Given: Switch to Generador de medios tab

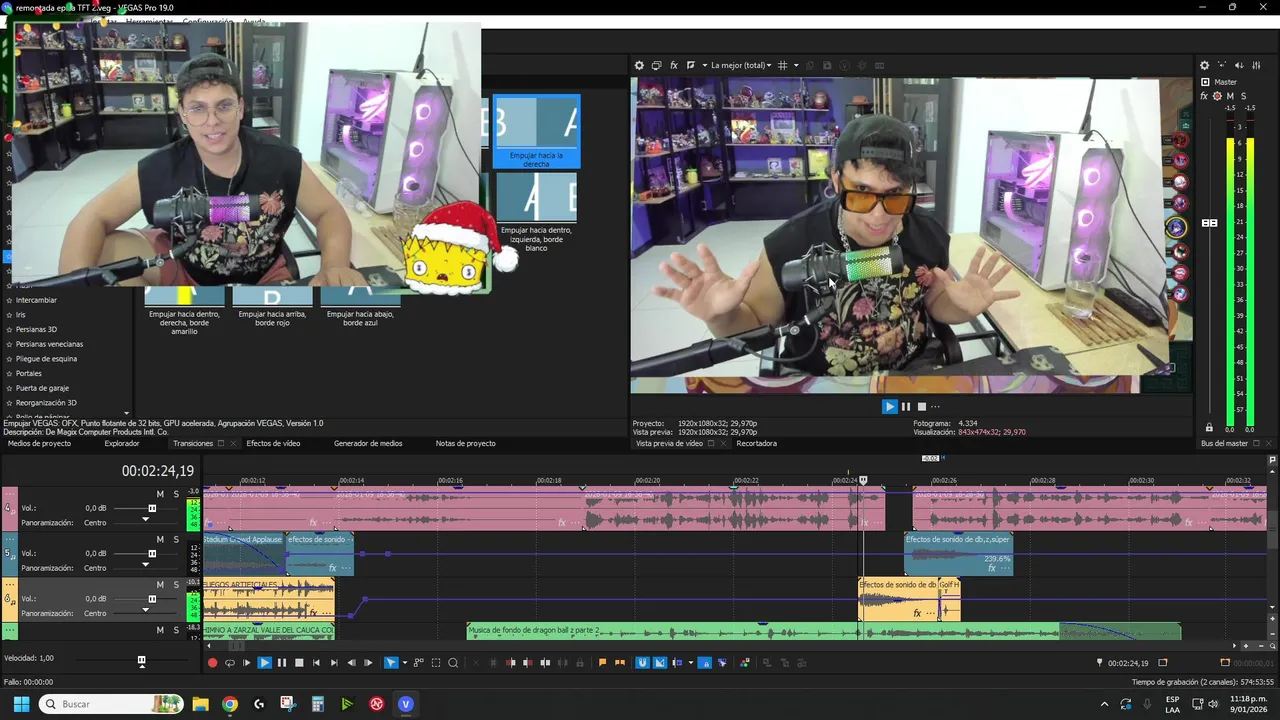Looking at the screenshot, I should point(368,443).
